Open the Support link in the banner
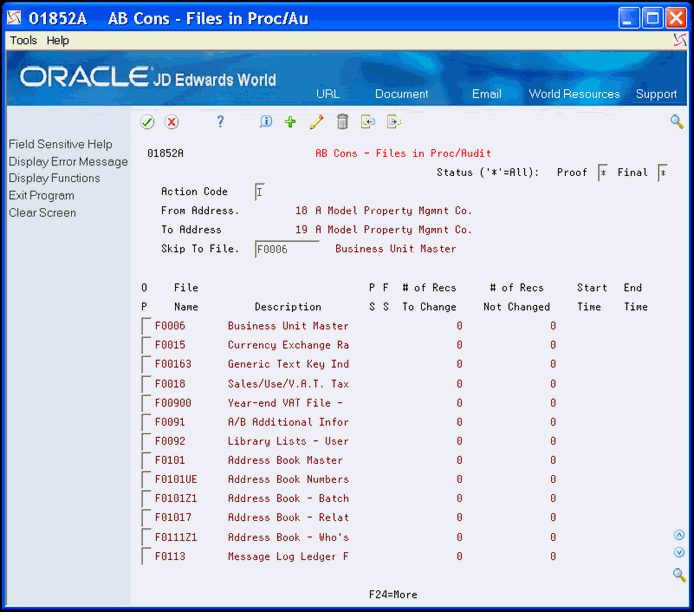 click(656, 94)
